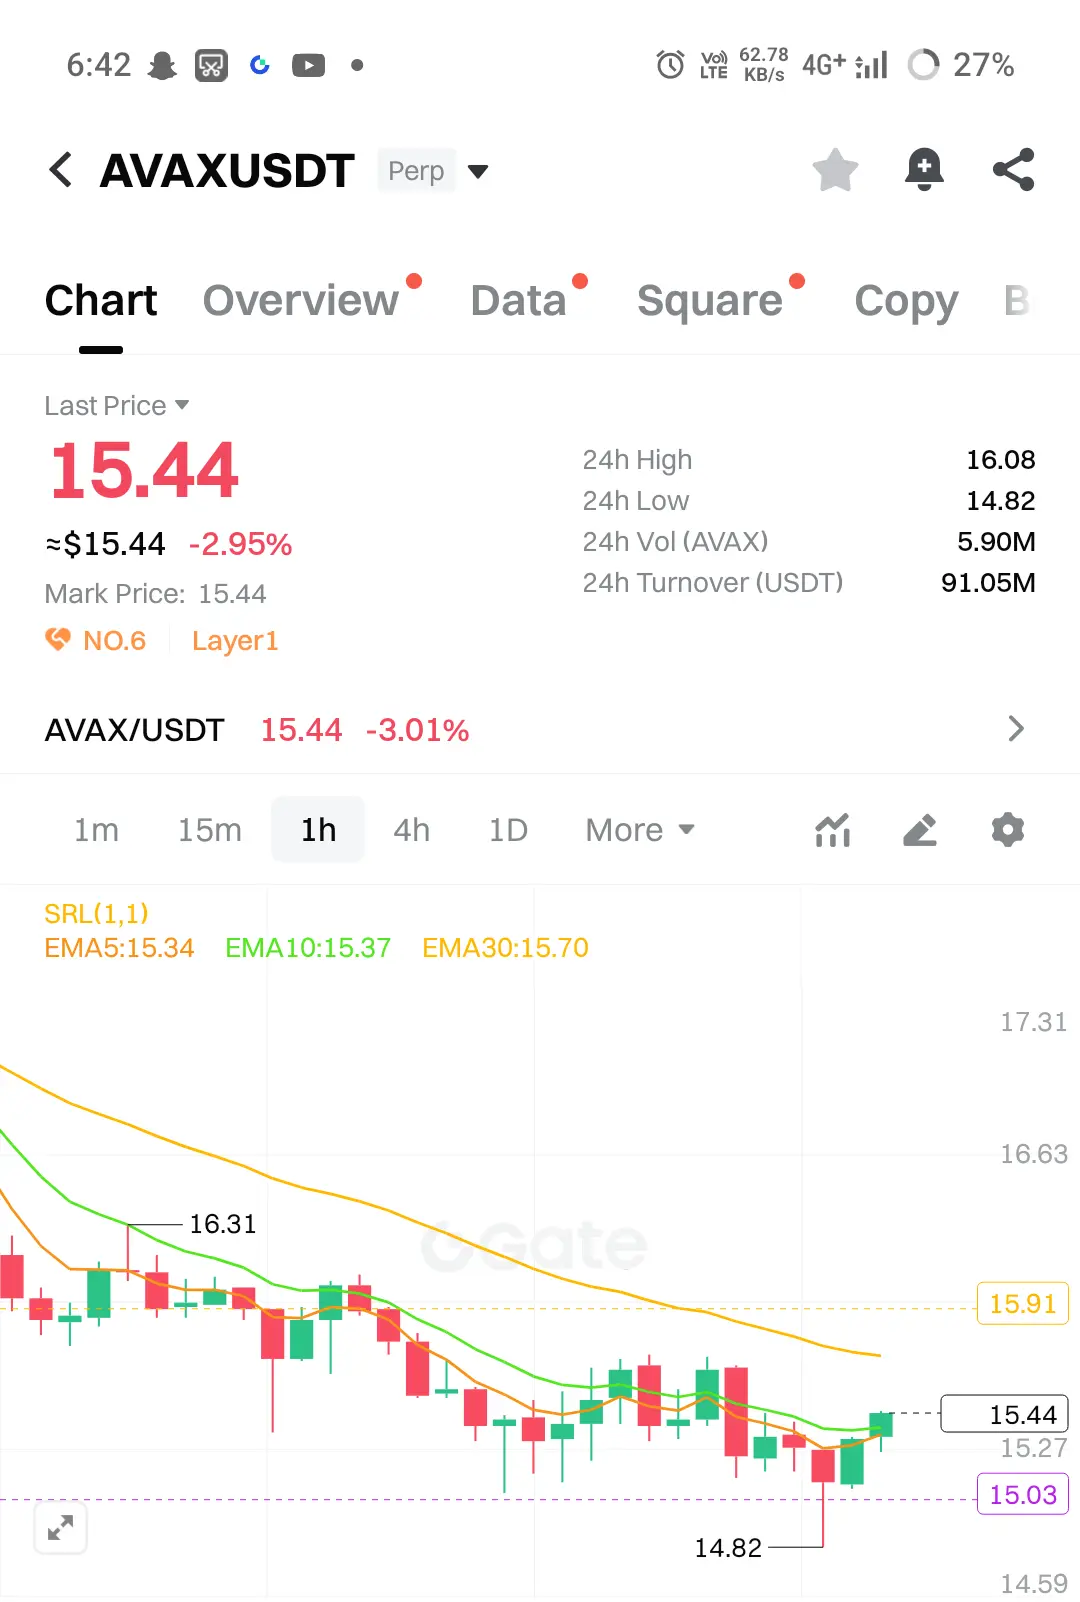This screenshot has height=1602, width=1080.
Task: Select the 1D timeframe
Action: click(508, 830)
